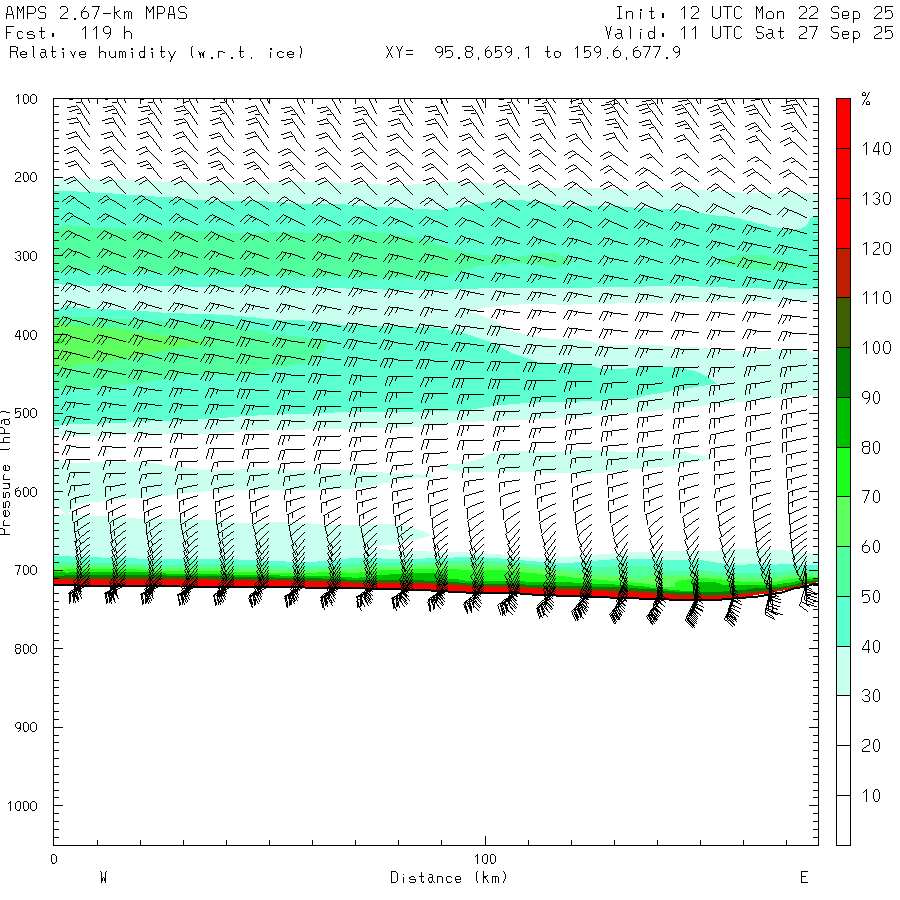Click the colorbar label "40"
Screen dimensions: 900x900
[871, 647]
